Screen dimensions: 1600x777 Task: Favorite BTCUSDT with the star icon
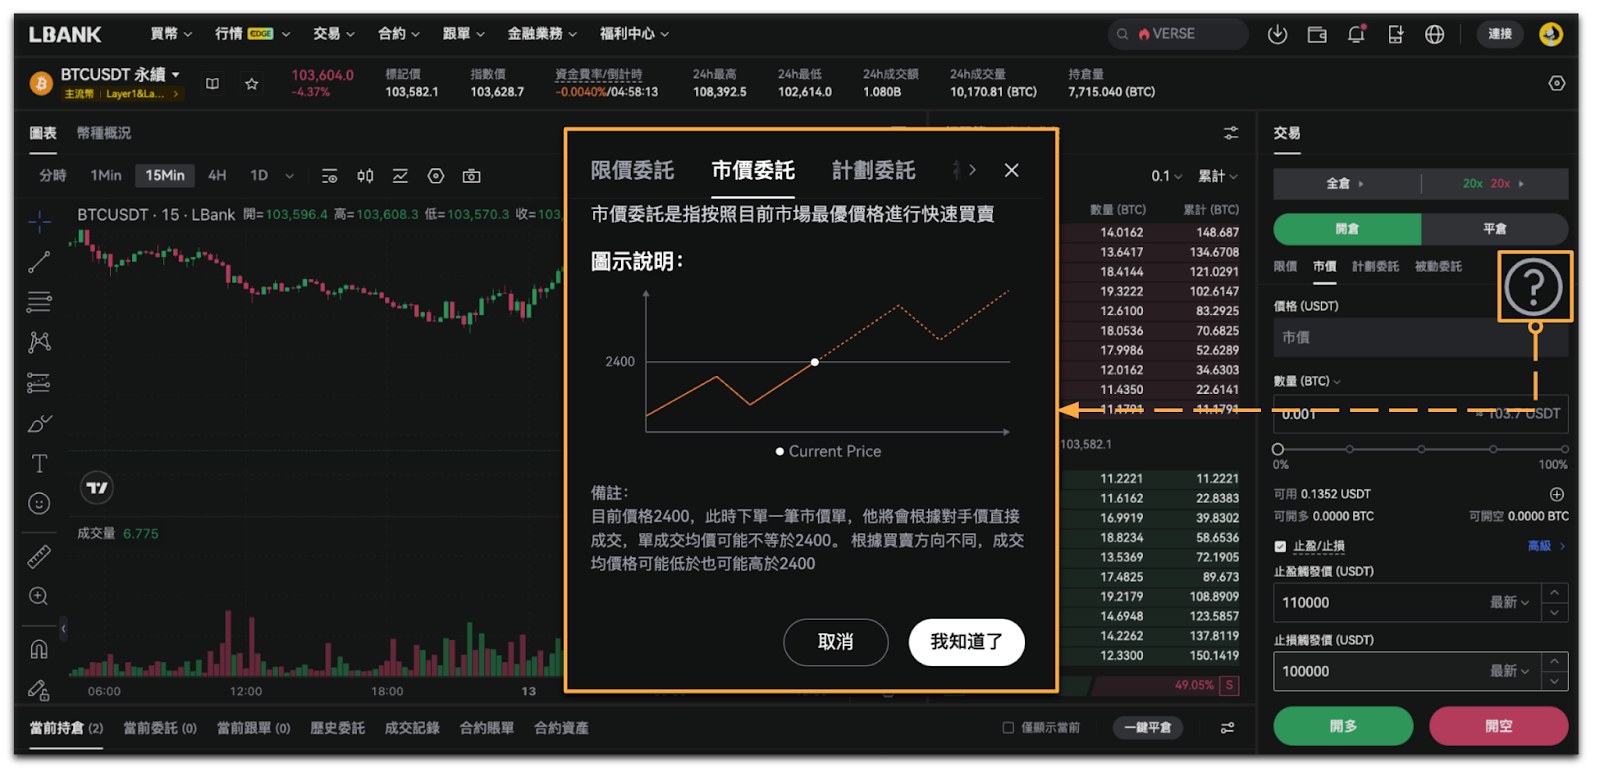tap(252, 84)
